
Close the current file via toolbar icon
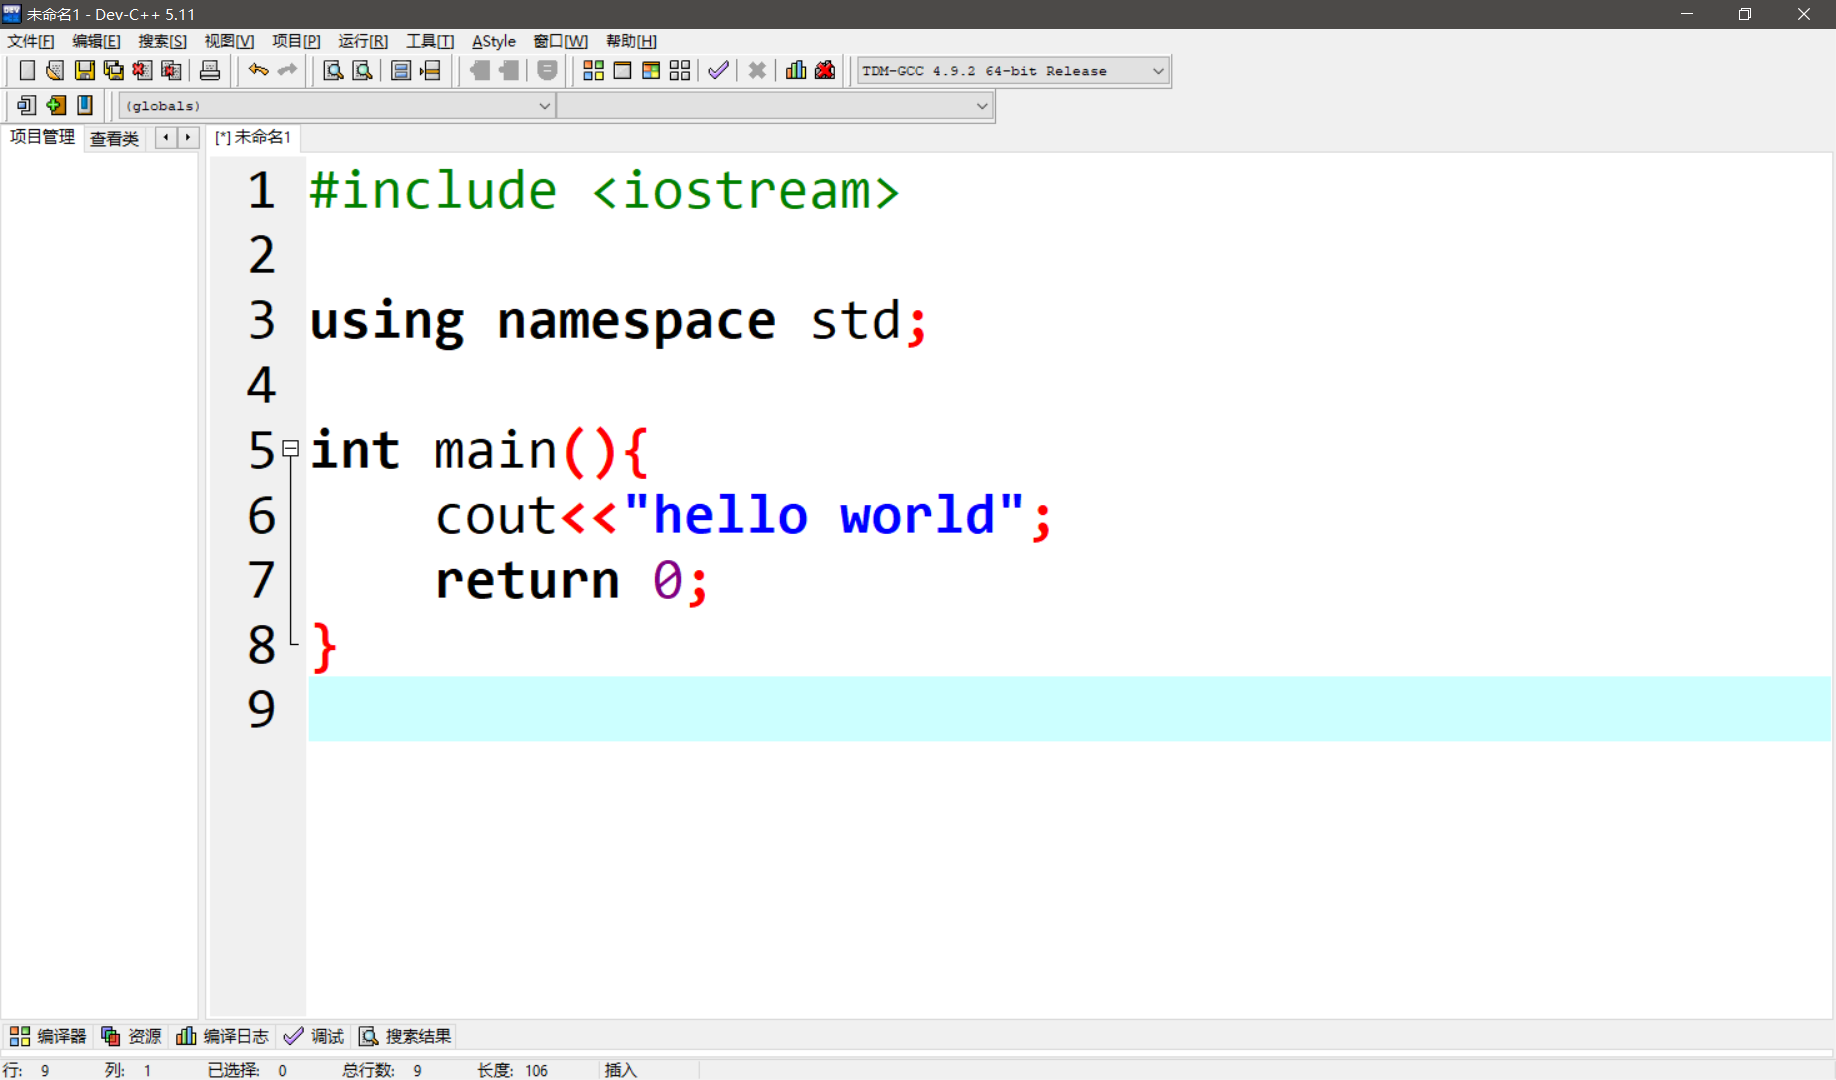click(142, 70)
